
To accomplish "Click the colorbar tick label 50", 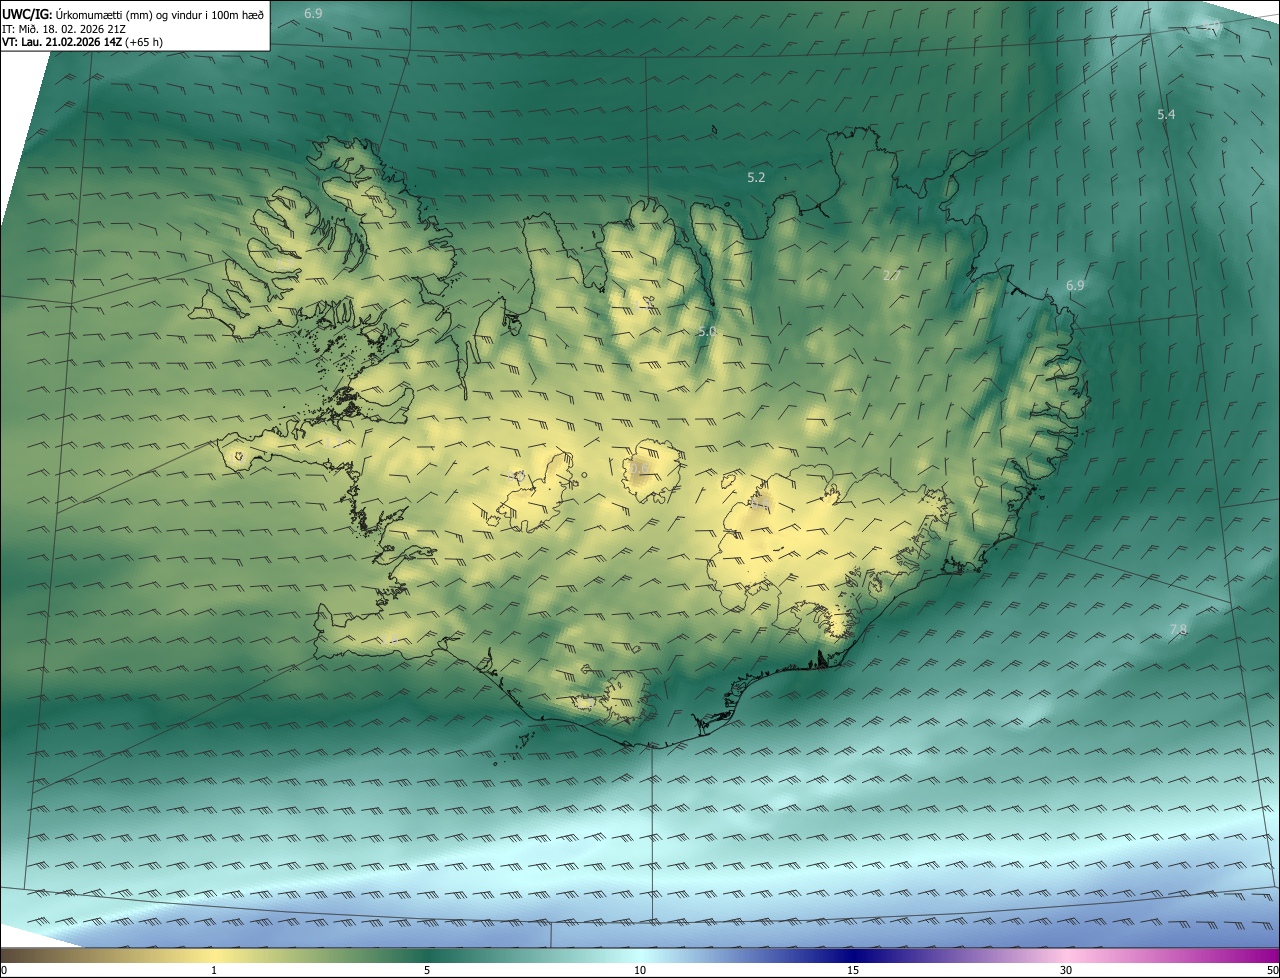I will tap(1272, 970).
